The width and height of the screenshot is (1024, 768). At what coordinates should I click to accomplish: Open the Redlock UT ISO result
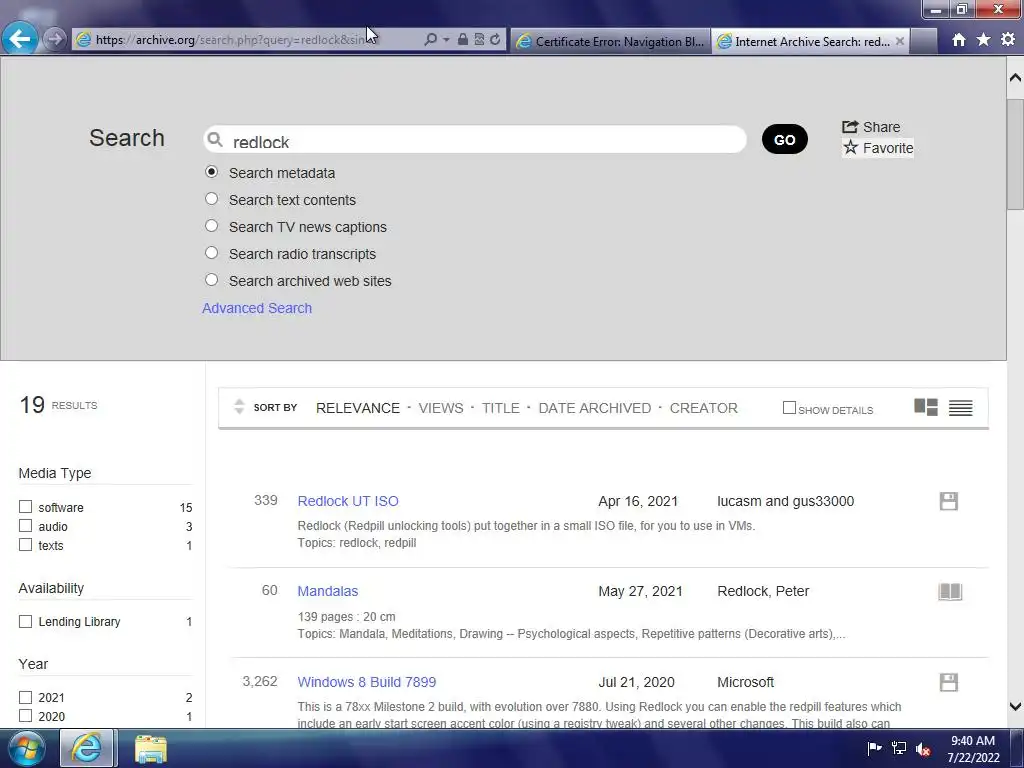(x=348, y=501)
